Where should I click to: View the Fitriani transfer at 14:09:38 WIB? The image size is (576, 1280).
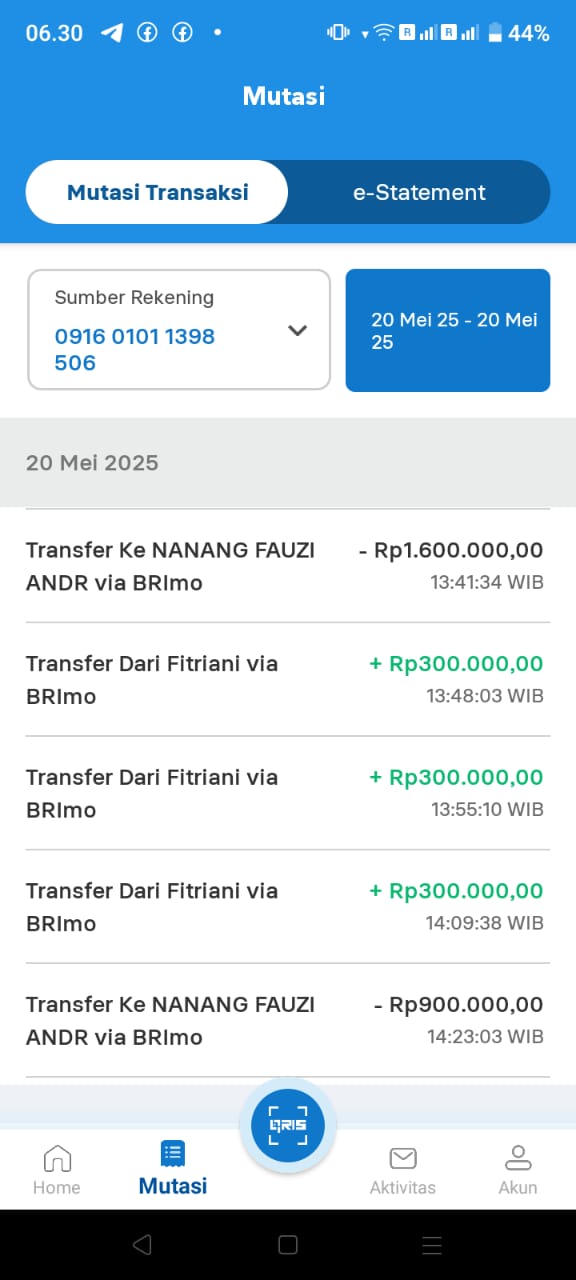tap(288, 907)
